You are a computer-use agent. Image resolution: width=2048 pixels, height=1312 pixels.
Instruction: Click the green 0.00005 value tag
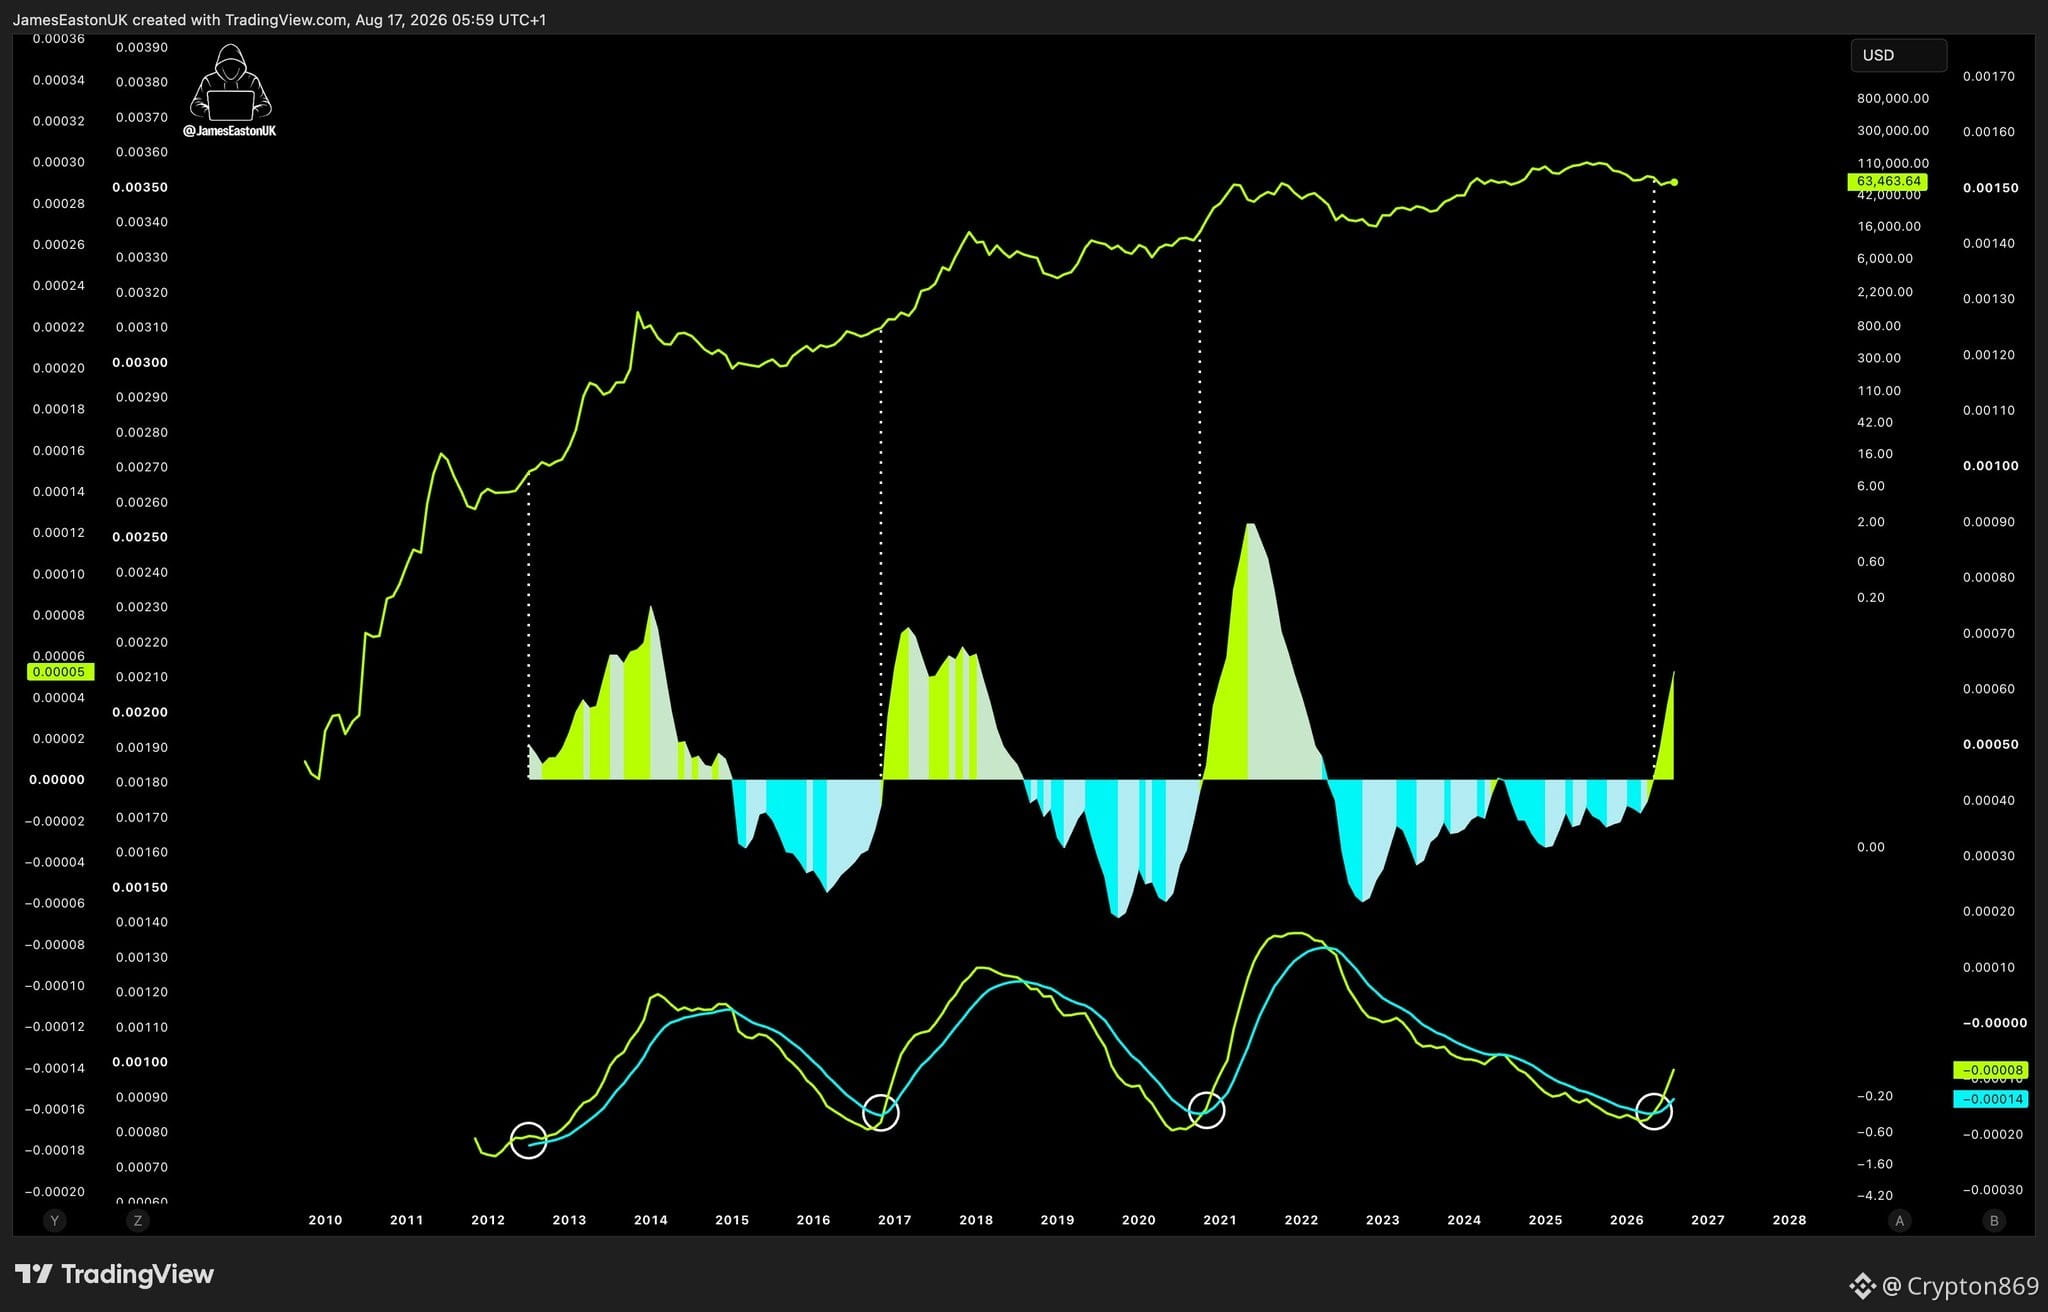[60, 672]
